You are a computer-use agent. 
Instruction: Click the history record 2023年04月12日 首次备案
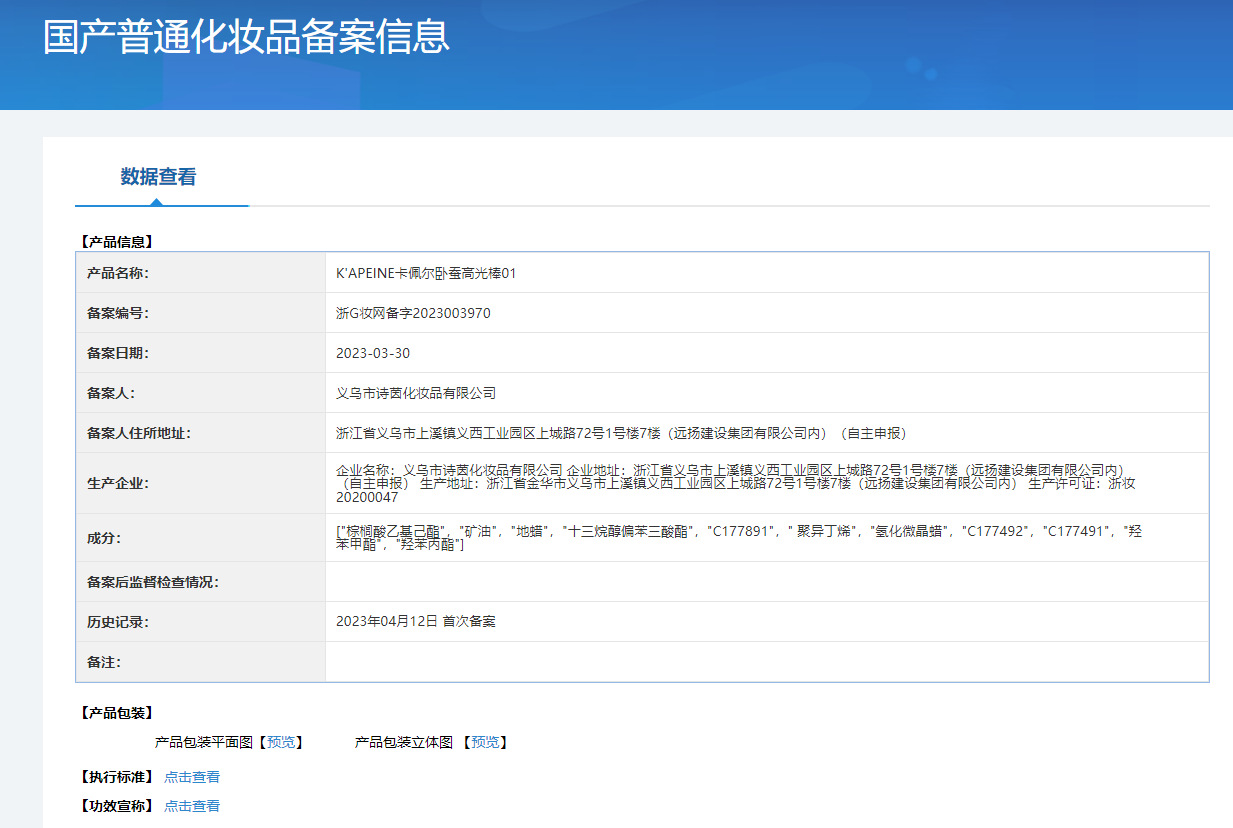(416, 621)
